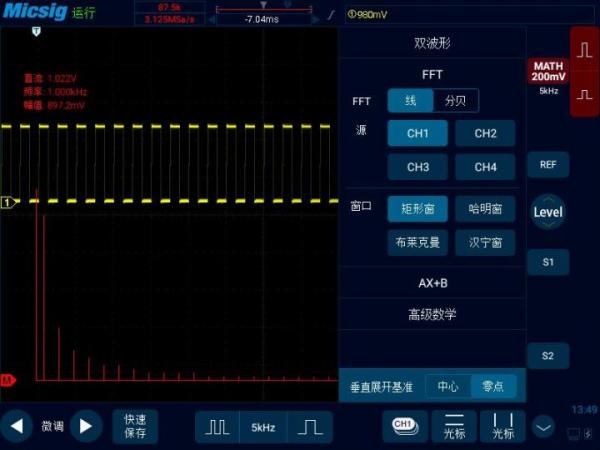Open the horizontal cursor (光标) tool

(x=454, y=426)
